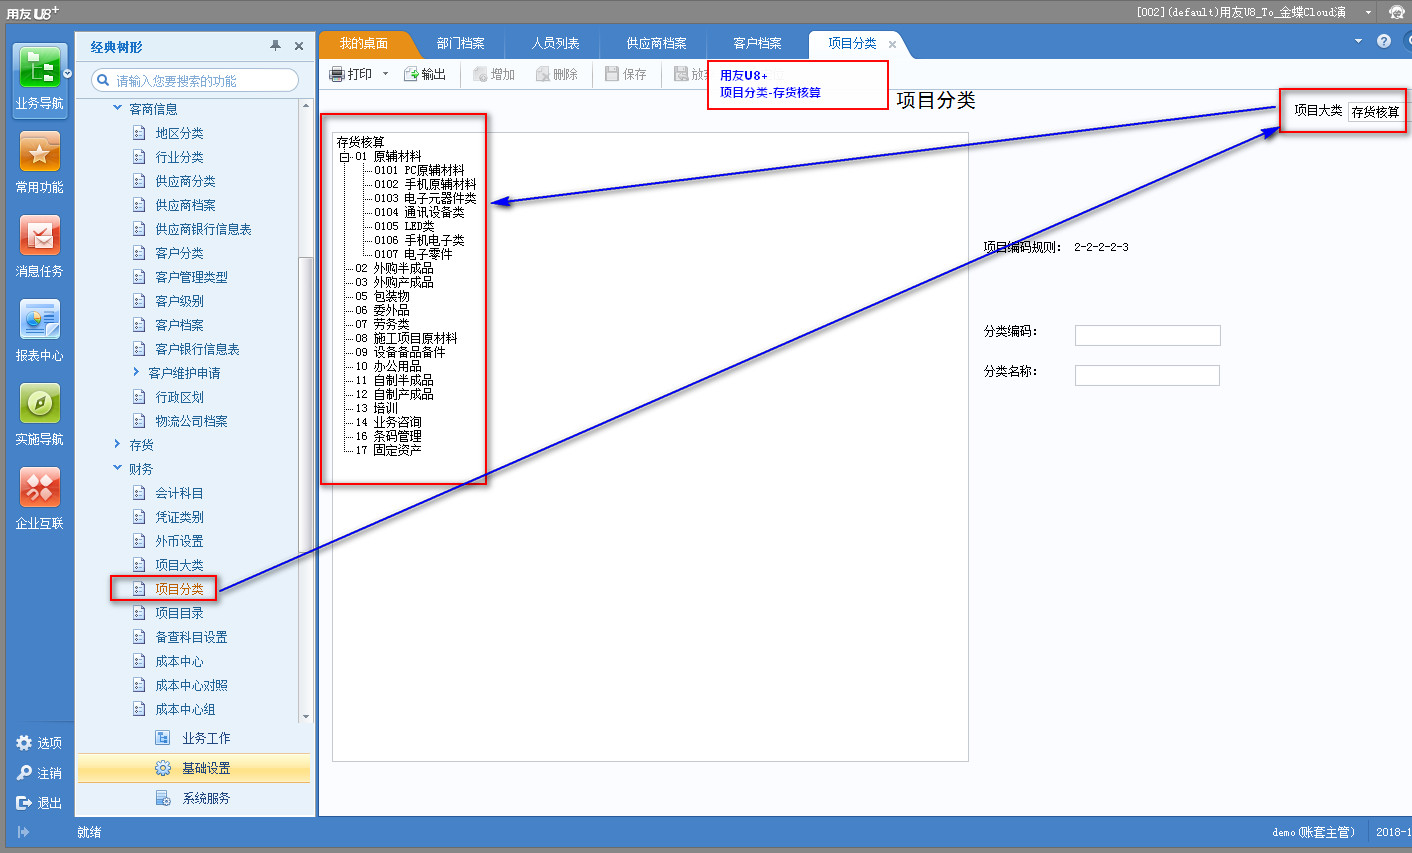Select 项目目录 in the tree
Image resolution: width=1412 pixels, height=853 pixels.
coord(179,613)
